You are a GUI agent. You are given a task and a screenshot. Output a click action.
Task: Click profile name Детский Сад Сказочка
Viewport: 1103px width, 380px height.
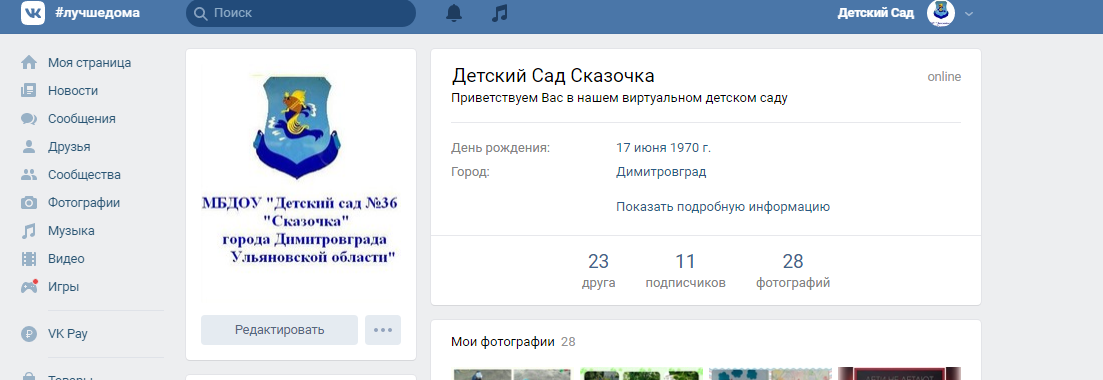(x=553, y=76)
